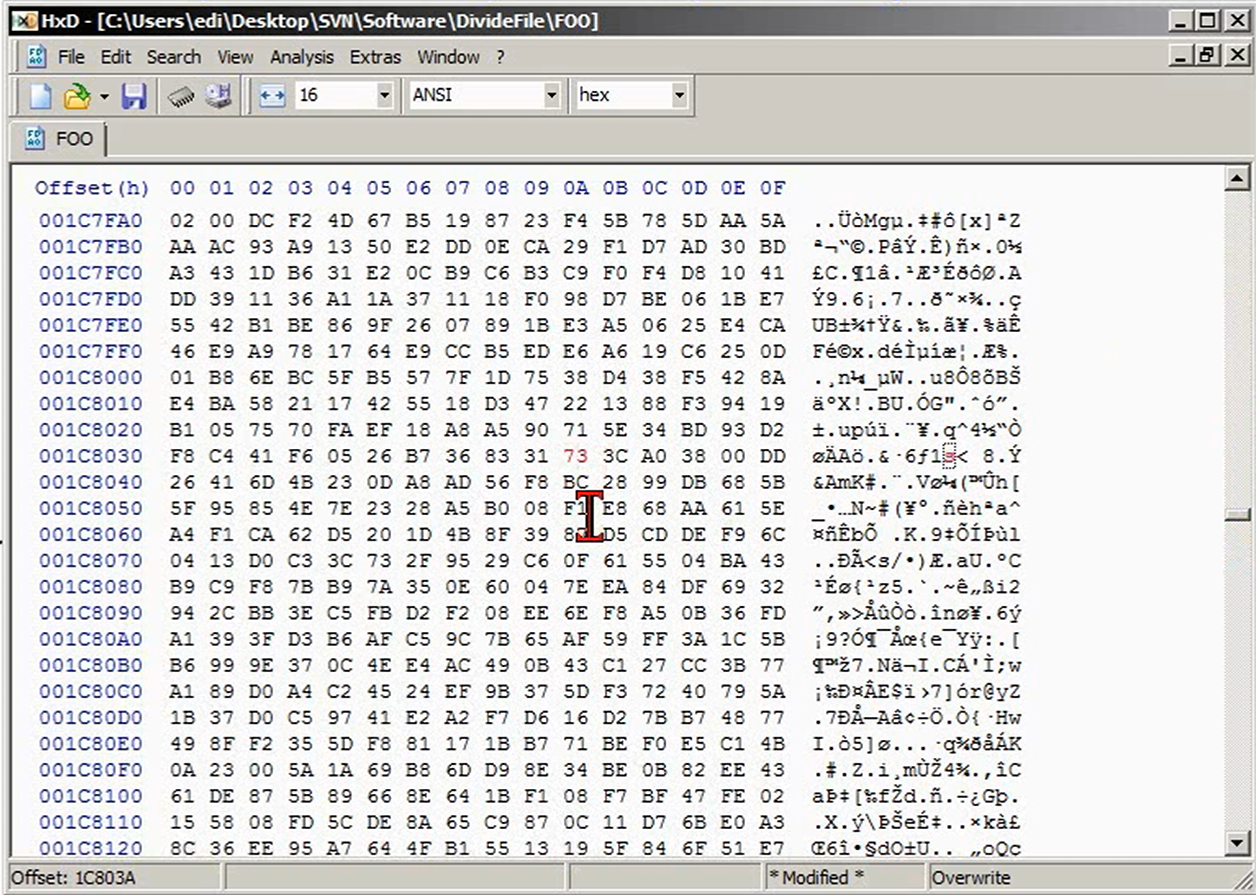Click the scroll down arrow of vertical scrollbar
The width and height of the screenshot is (1256, 895).
(1237, 844)
